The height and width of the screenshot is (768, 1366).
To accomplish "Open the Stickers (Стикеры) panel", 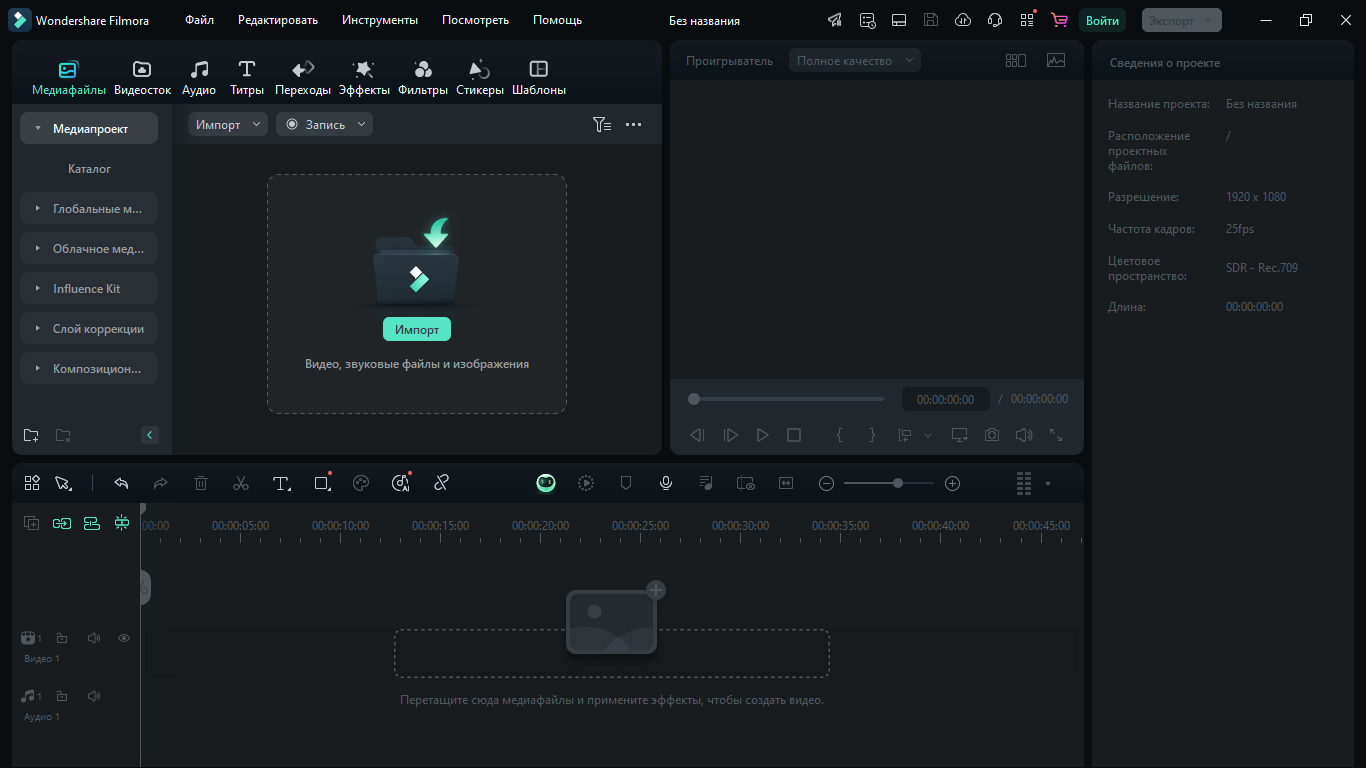I will point(479,77).
